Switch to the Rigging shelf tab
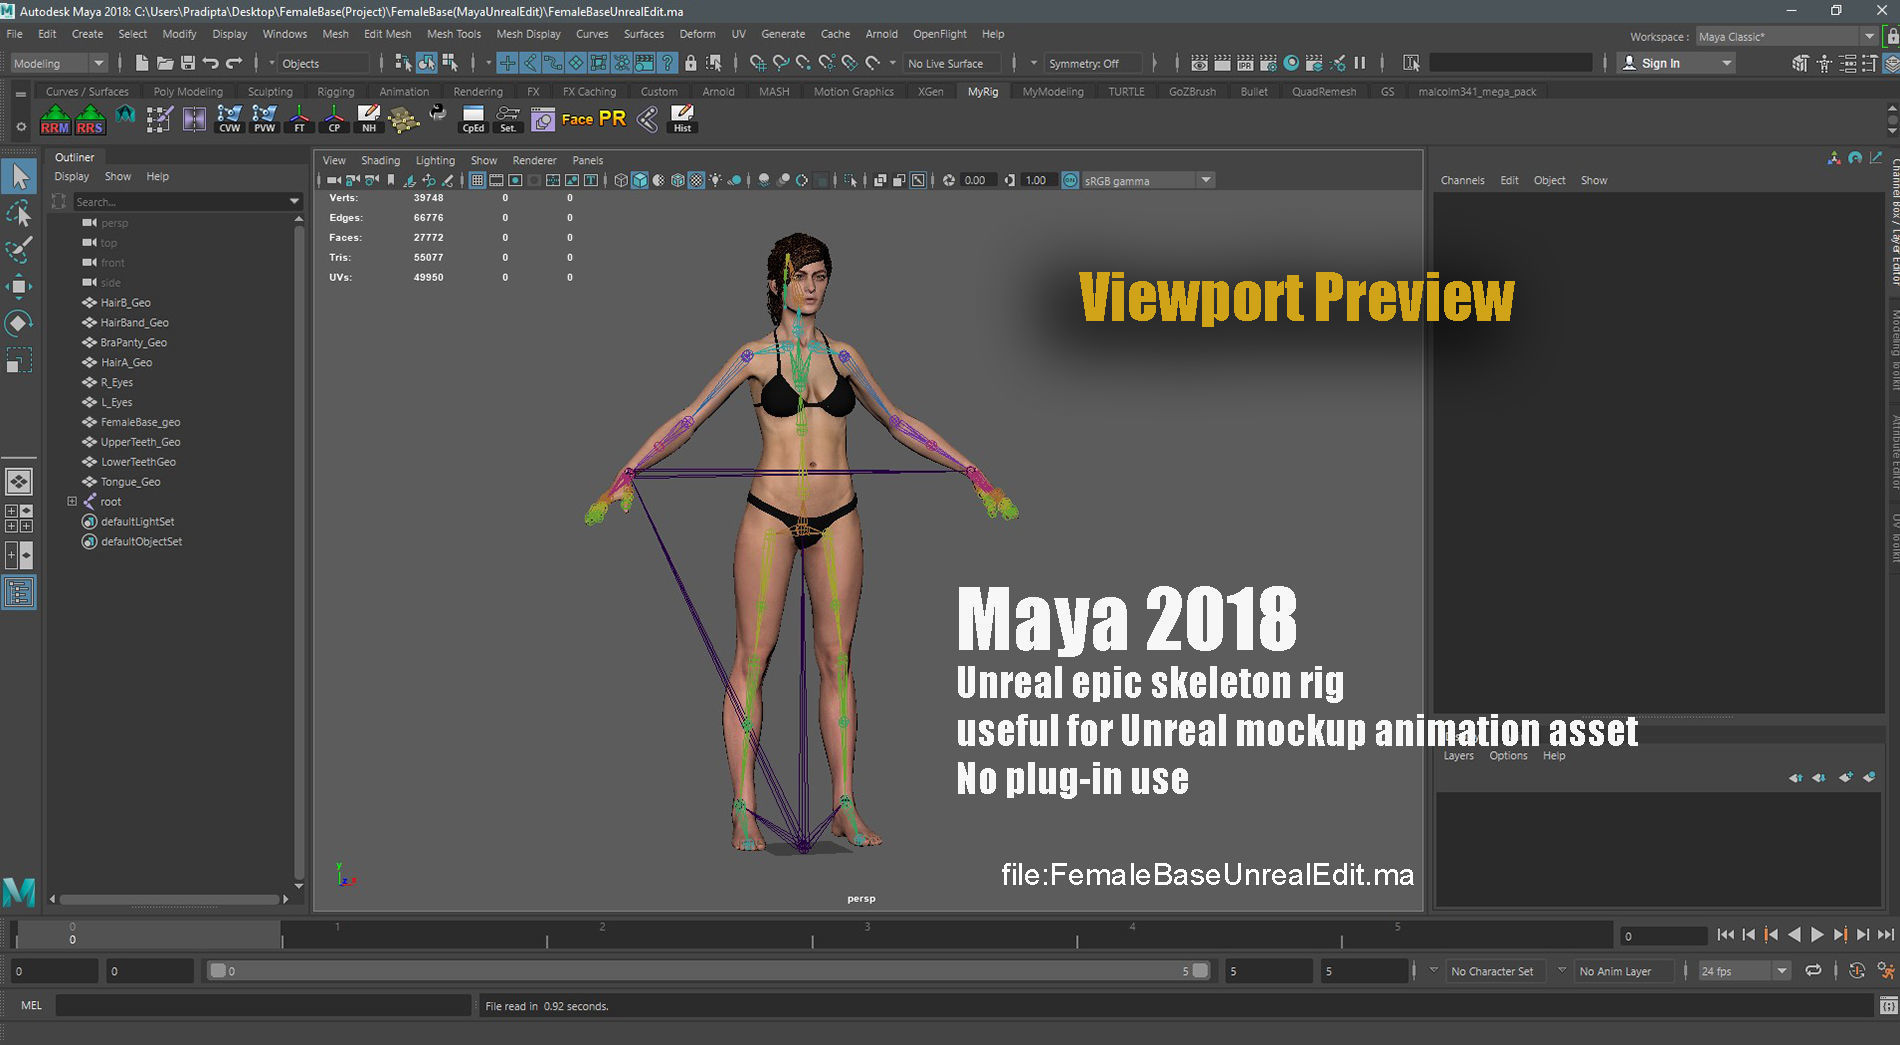This screenshot has height=1045, width=1900. tap(336, 92)
